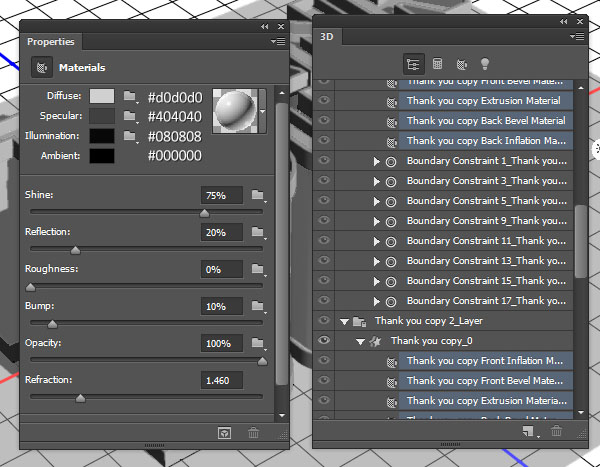Collapse the Thank you copy_0 mesh
600x467 pixels.
[x=360, y=342]
